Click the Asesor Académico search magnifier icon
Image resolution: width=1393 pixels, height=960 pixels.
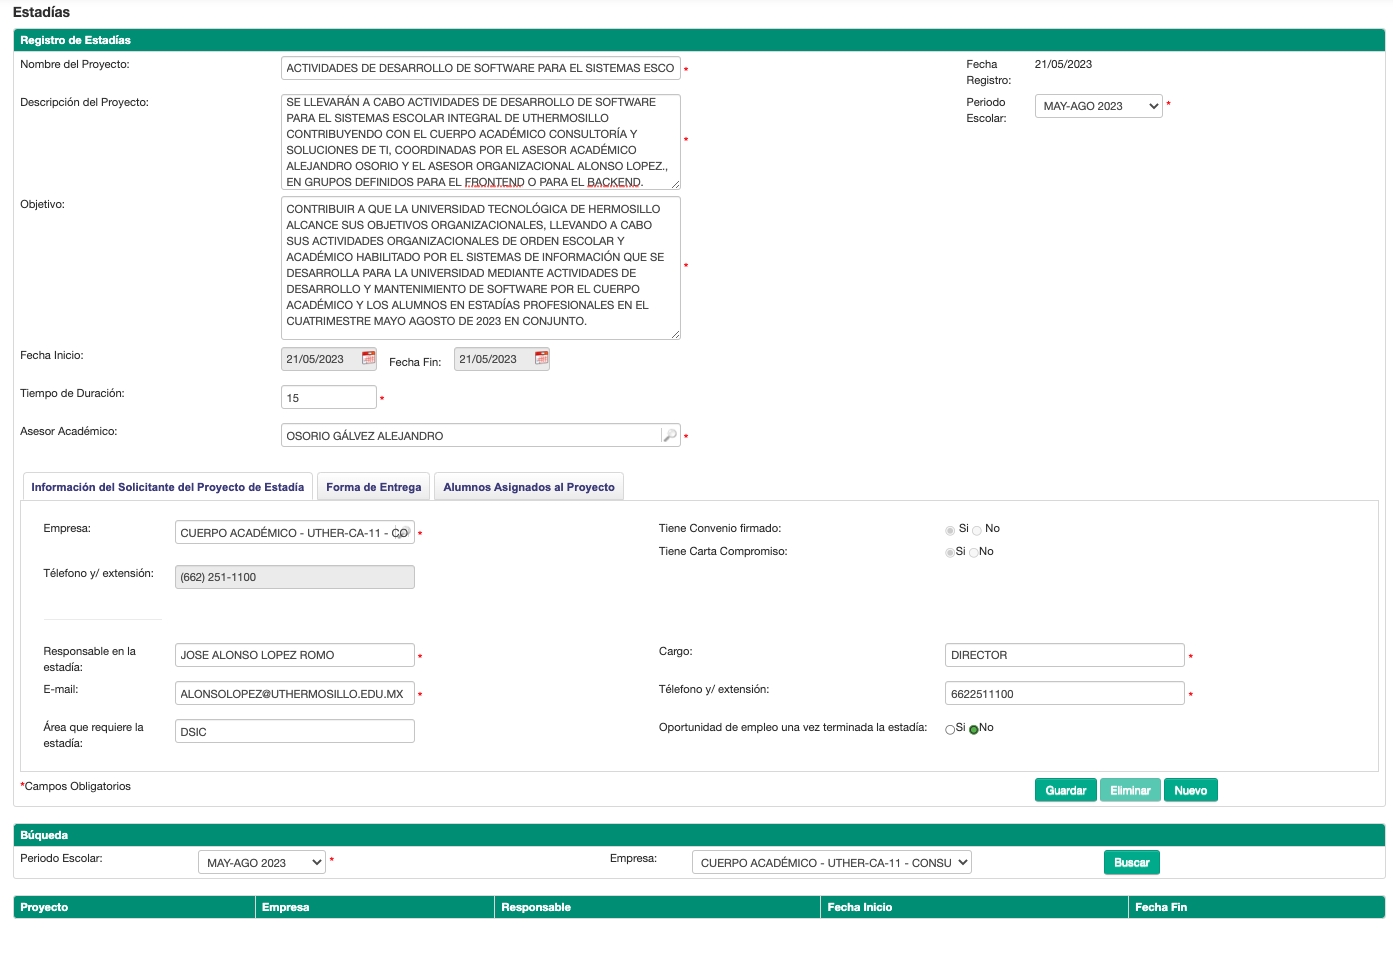669,436
